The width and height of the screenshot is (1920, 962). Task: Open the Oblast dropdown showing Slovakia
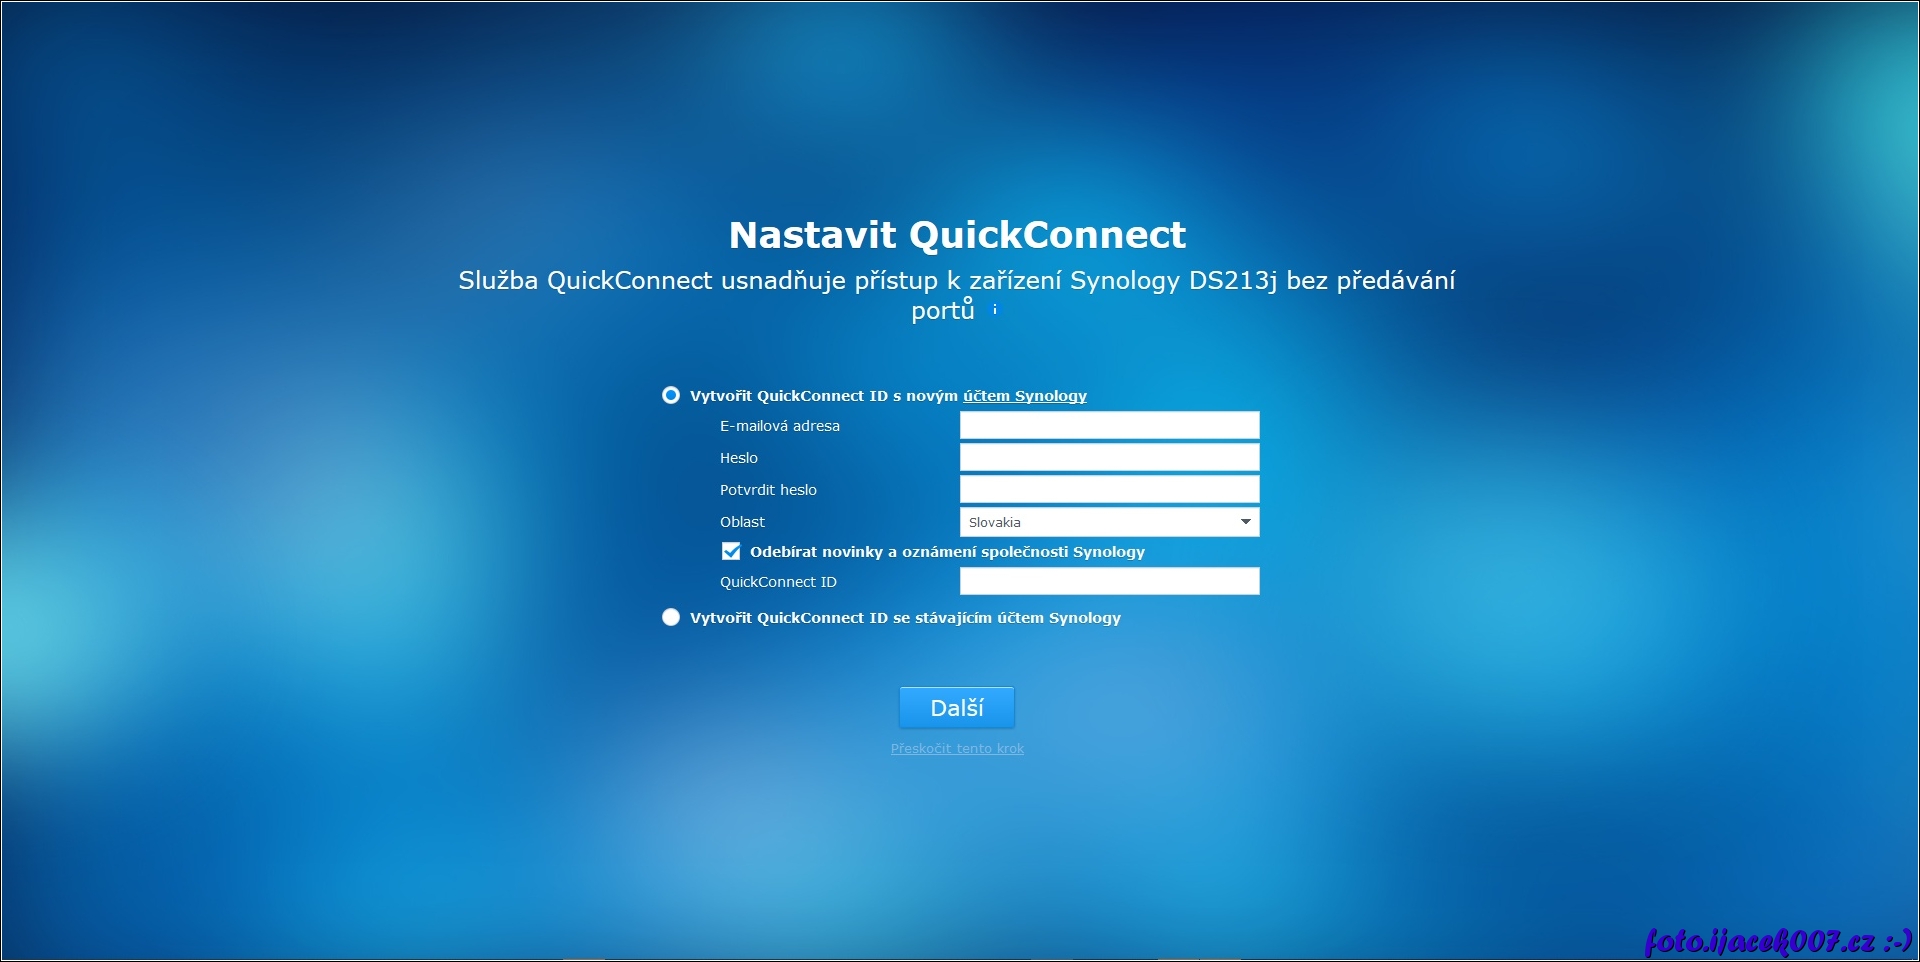(1097, 522)
